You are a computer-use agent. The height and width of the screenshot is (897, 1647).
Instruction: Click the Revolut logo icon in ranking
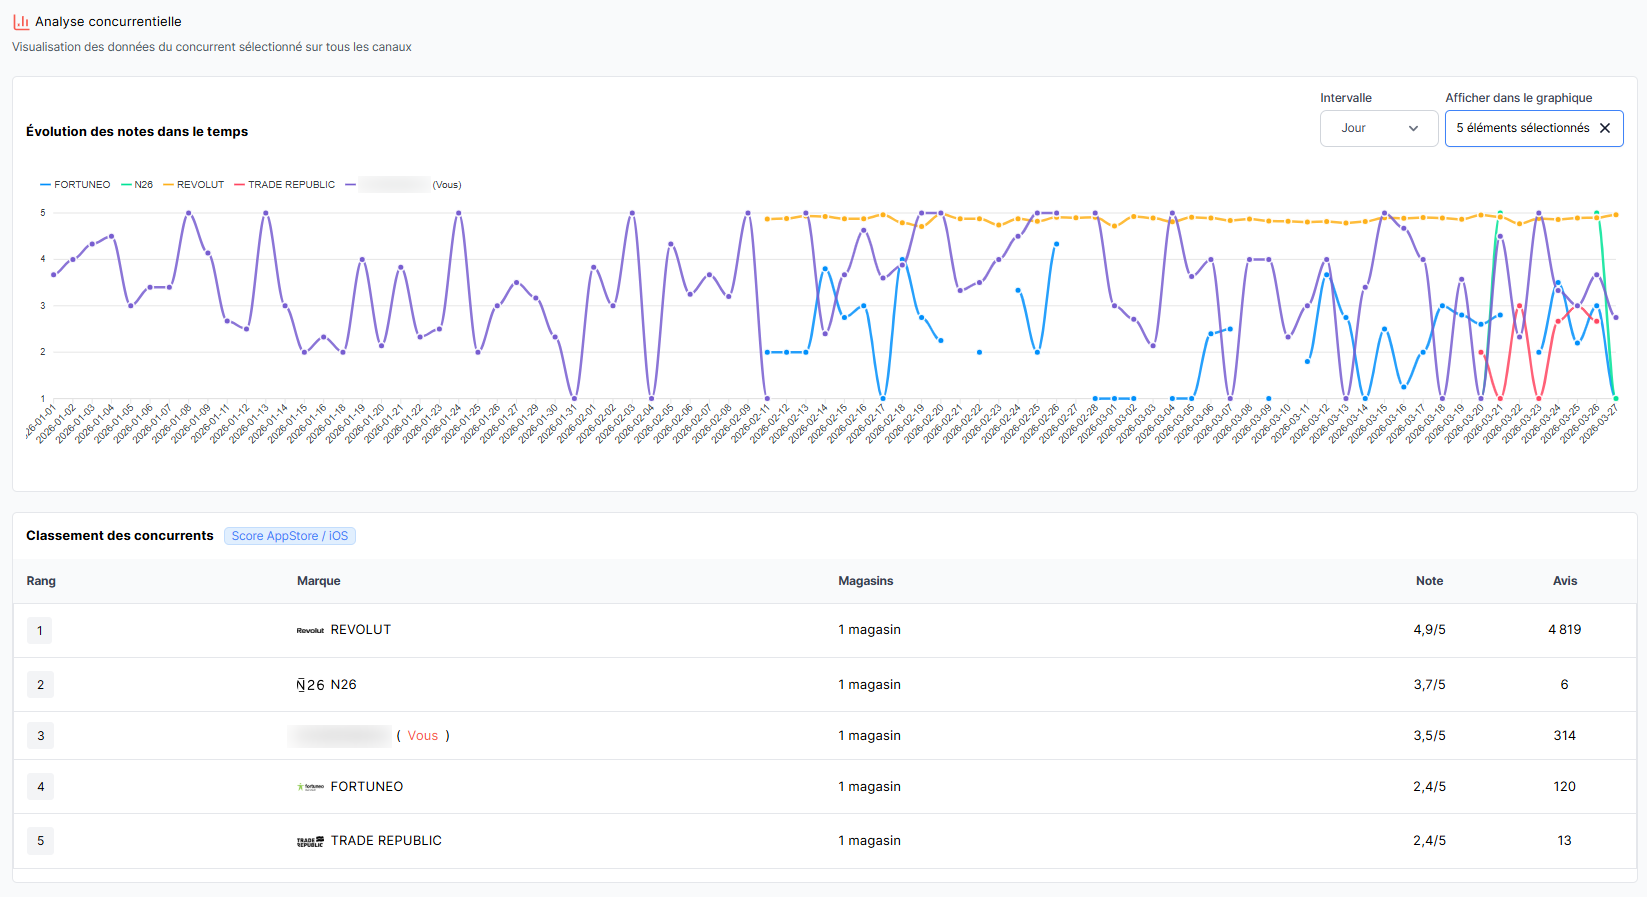pyautogui.click(x=310, y=630)
